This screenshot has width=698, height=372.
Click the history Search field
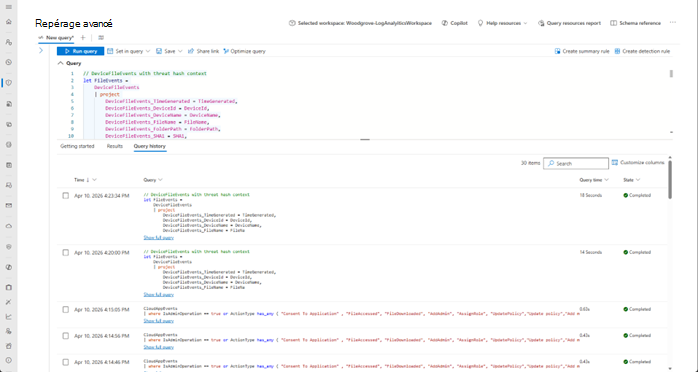click(x=576, y=164)
